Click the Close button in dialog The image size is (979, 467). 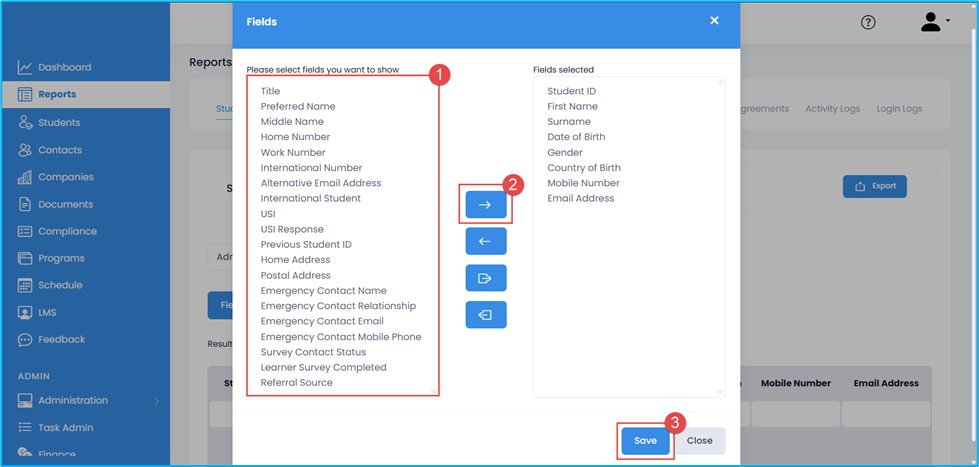(700, 440)
